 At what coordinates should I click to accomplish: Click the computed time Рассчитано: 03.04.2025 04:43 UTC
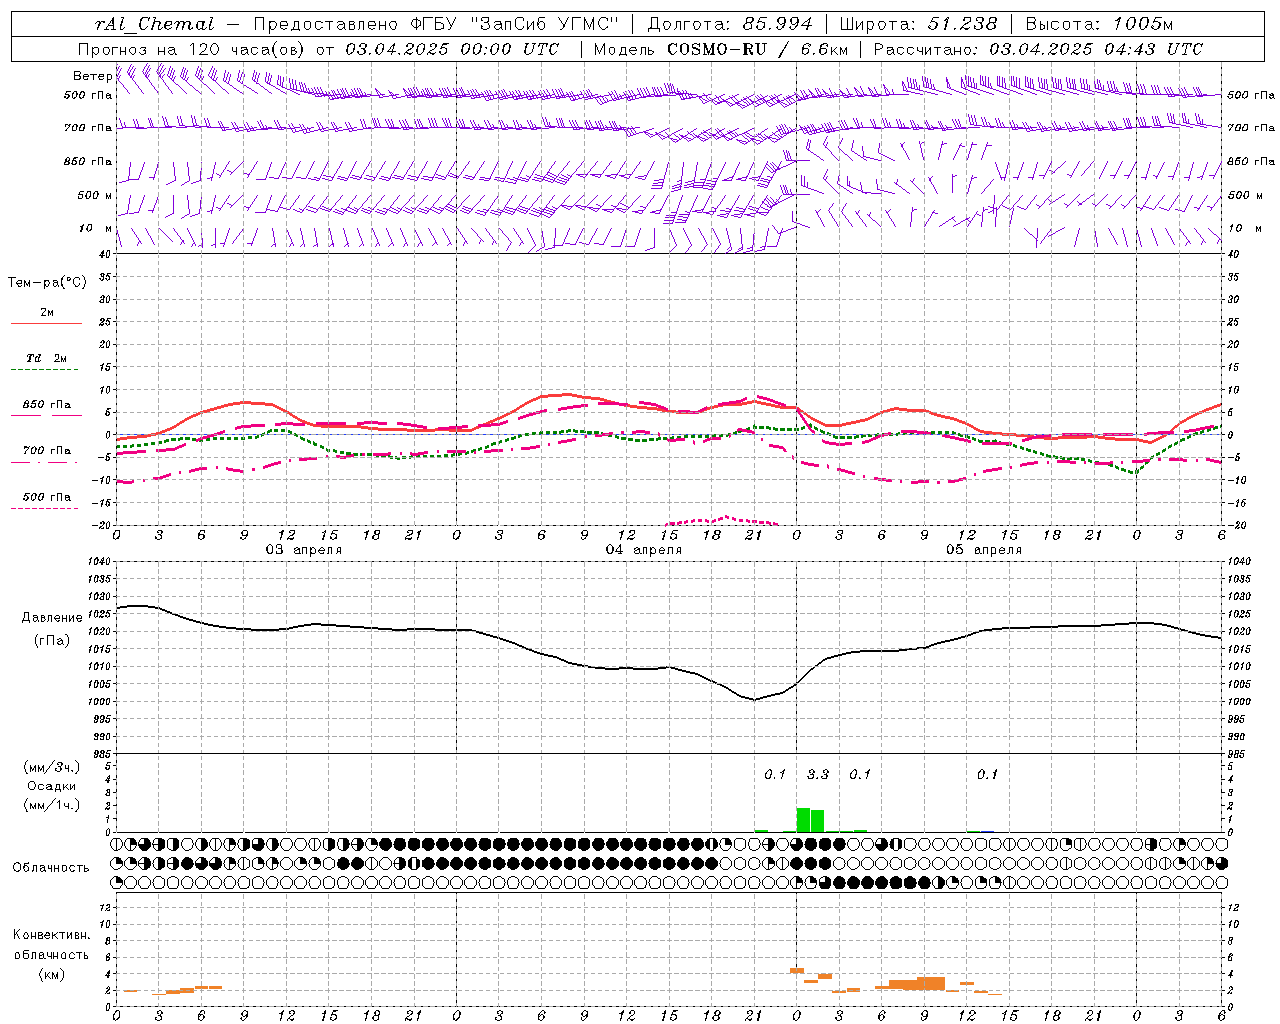tap(1038, 49)
